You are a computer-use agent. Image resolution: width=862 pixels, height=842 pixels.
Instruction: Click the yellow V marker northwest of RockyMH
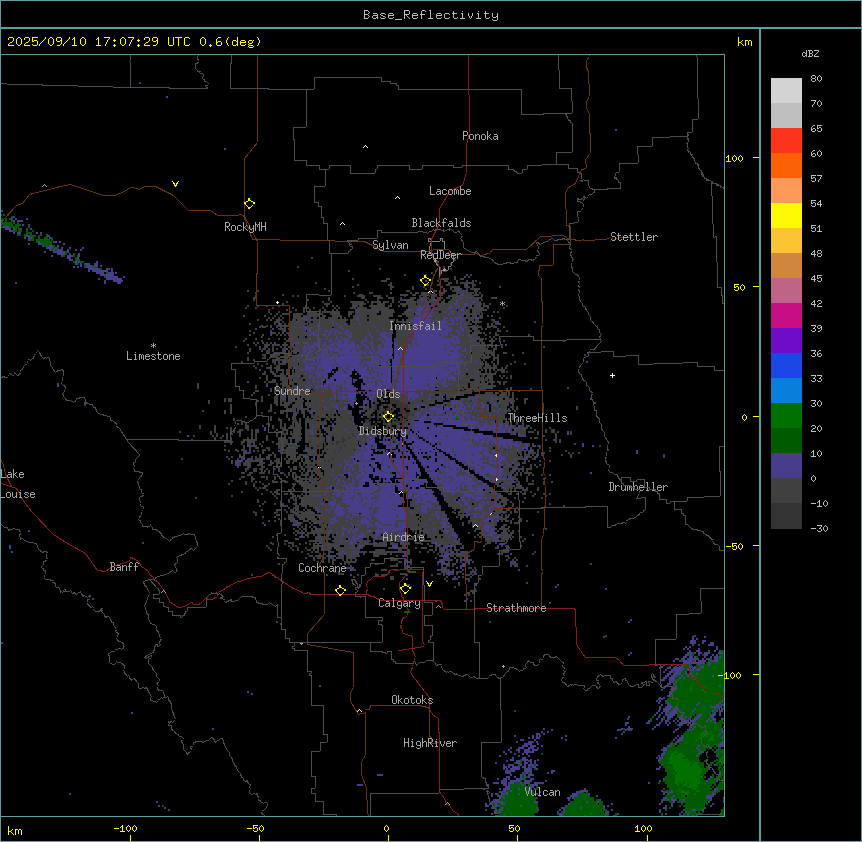point(175,184)
